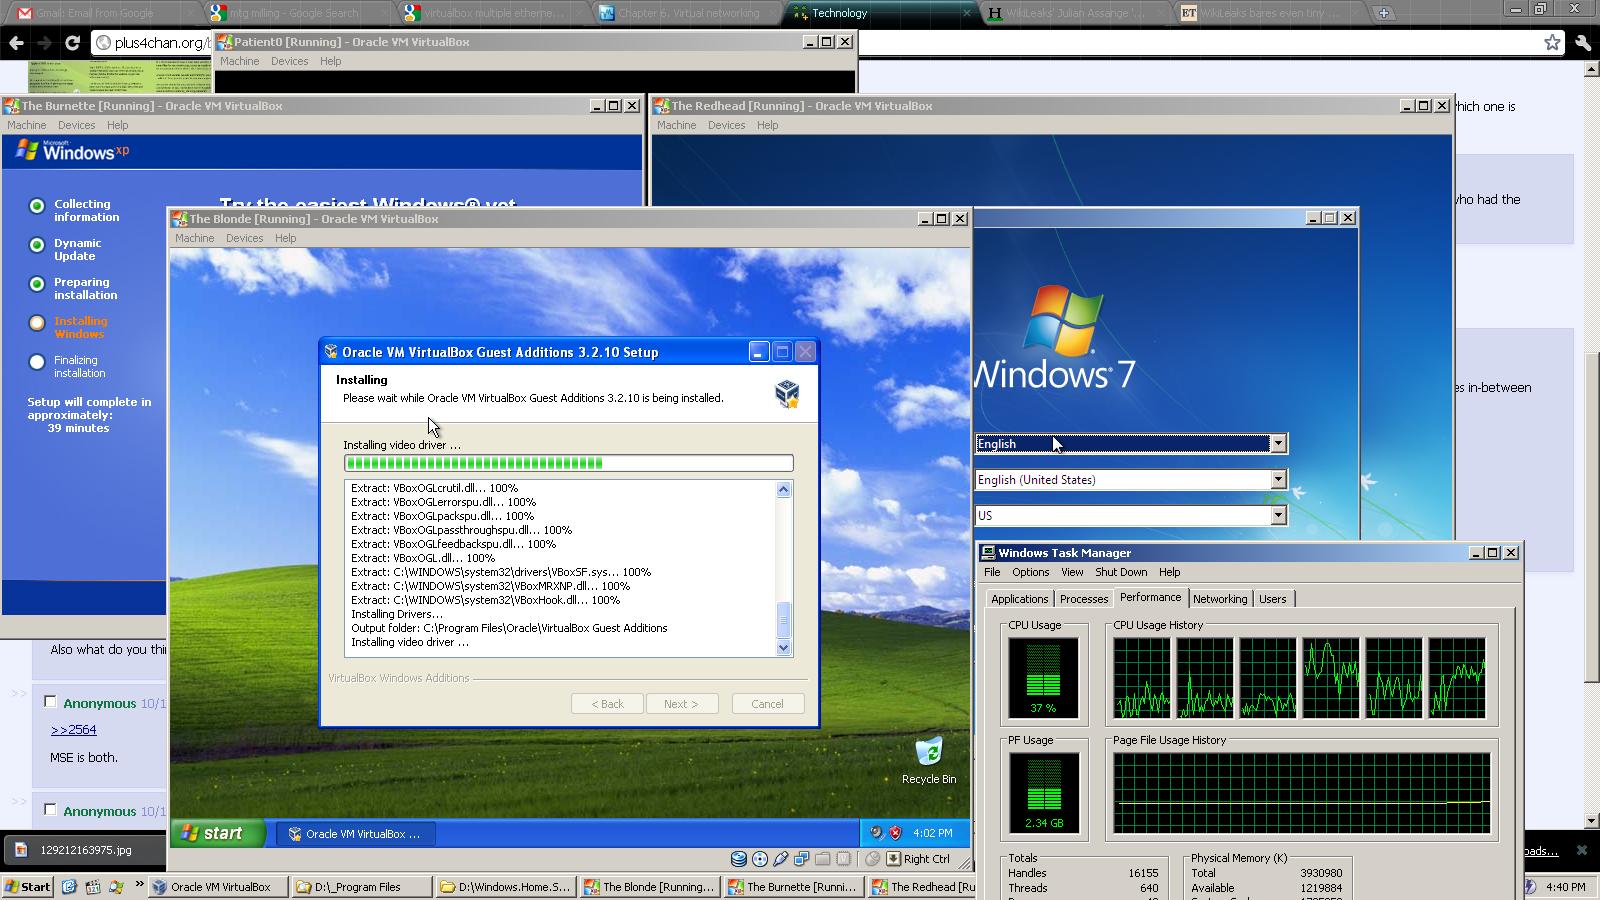Open the English (United States) format dropdown

(1278, 480)
